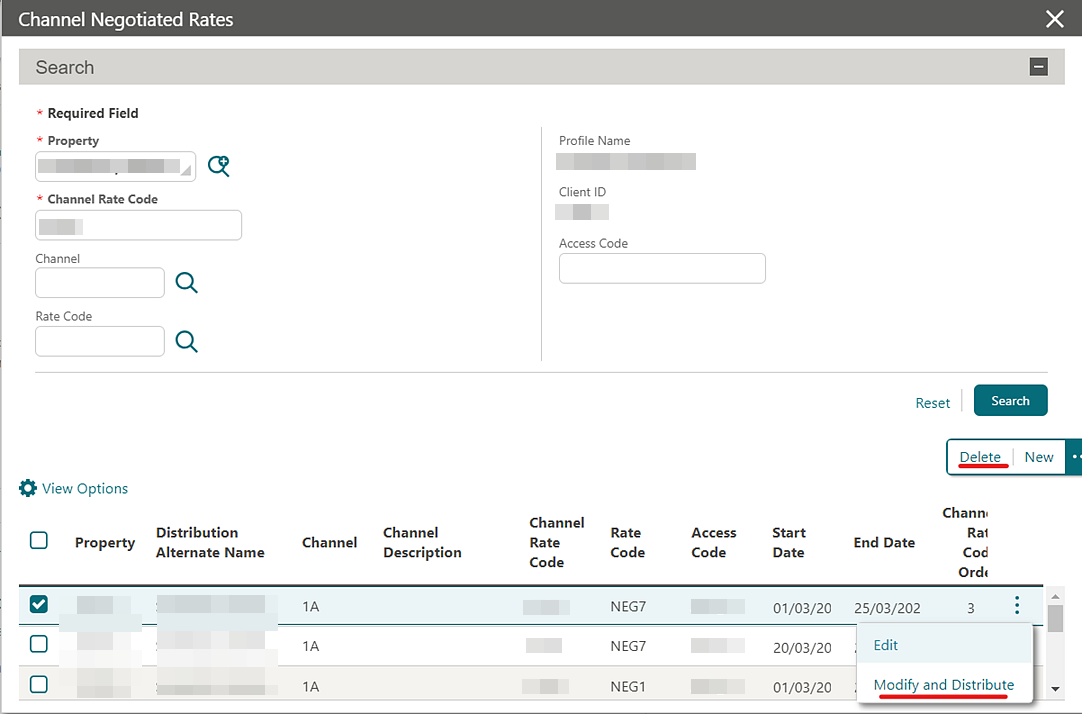Click the Search button
1082x714 pixels.
tap(1010, 400)
